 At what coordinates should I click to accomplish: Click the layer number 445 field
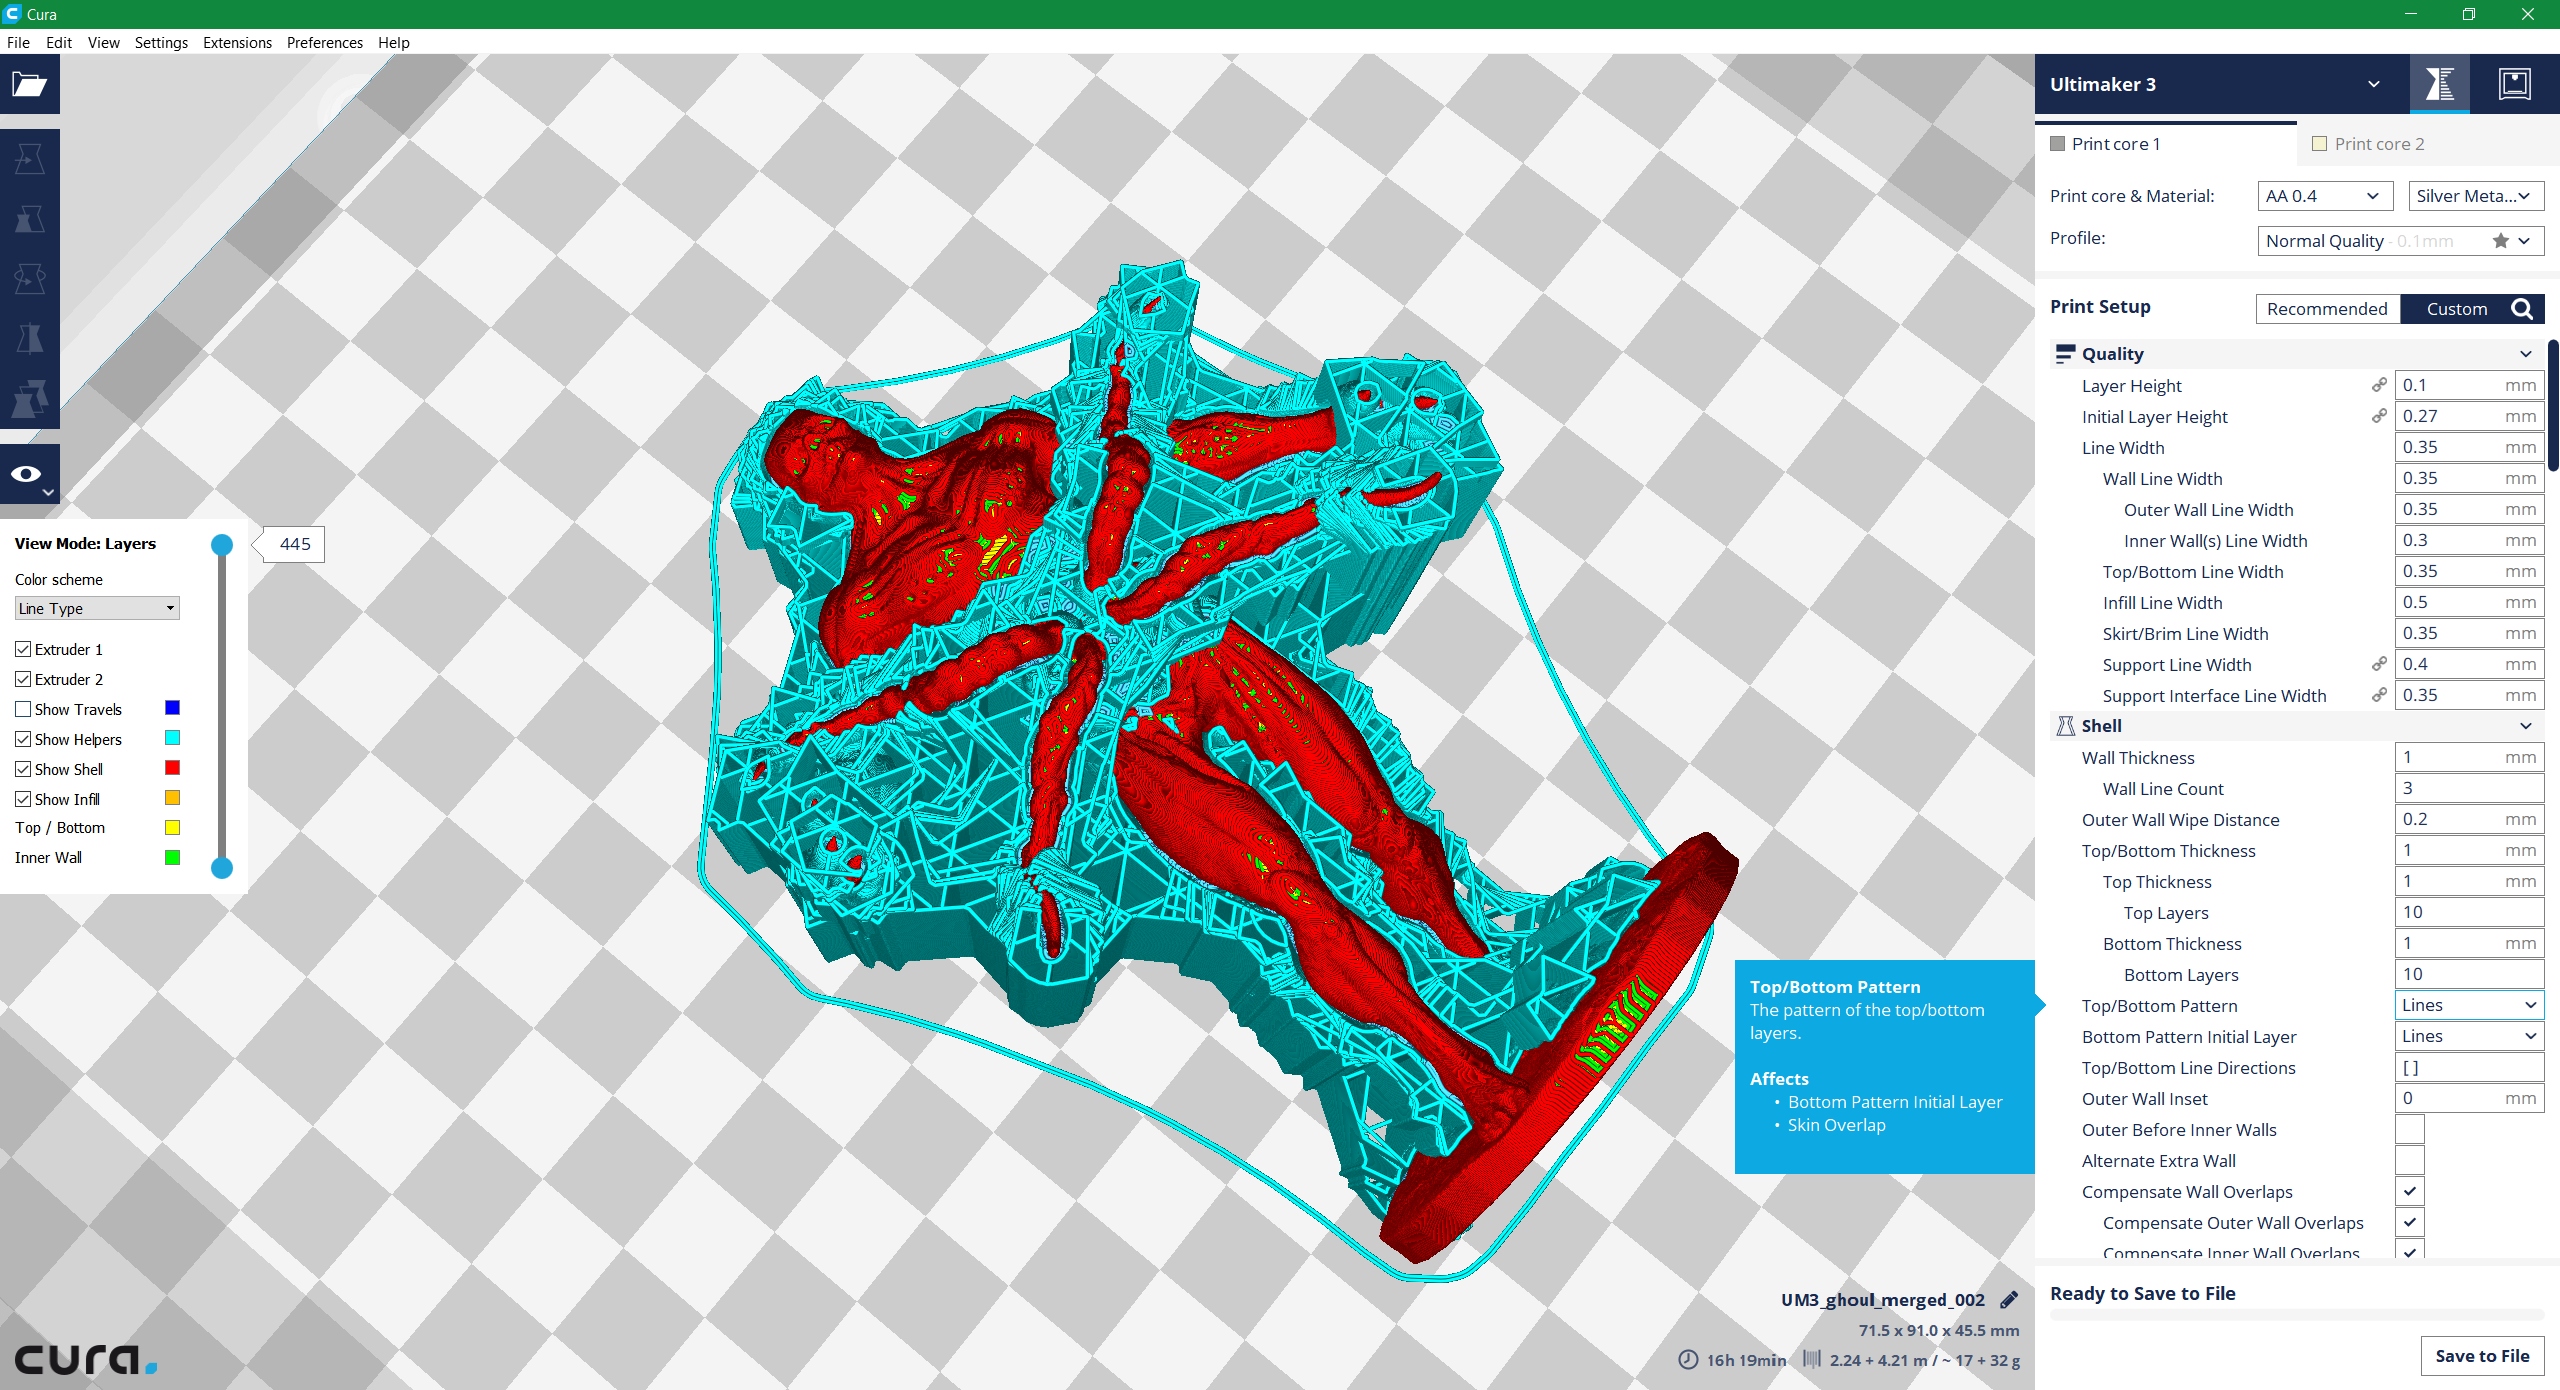point(295,544)
